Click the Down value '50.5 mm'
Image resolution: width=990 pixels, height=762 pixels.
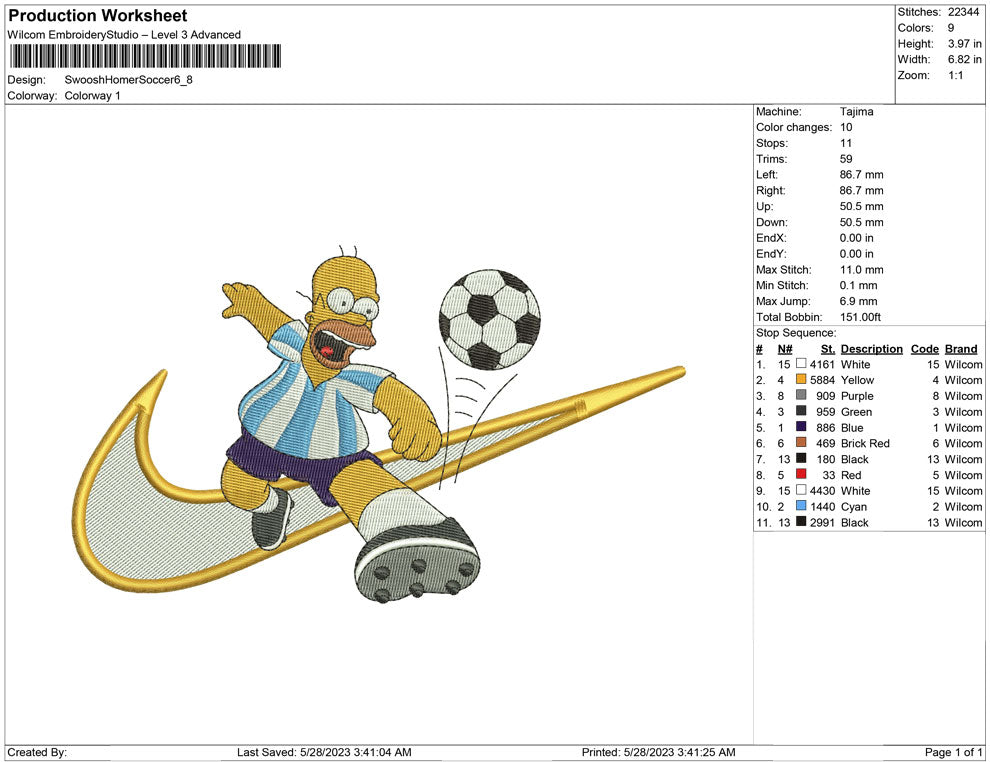click(x=862, y=222)
